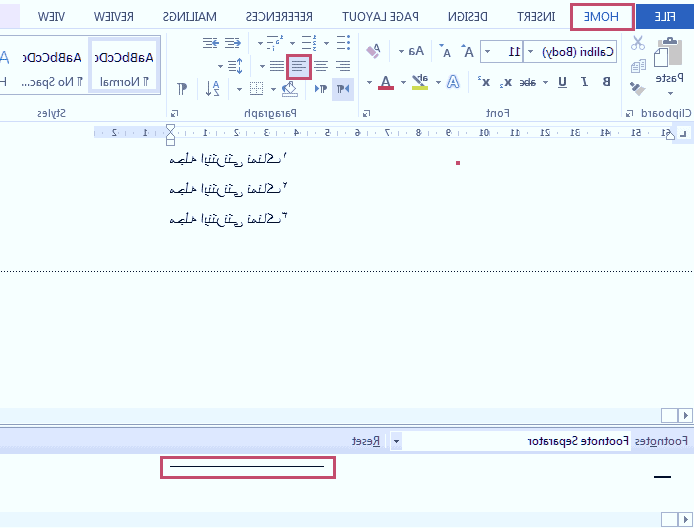Click the inactive text direction paragraph icon
This screenshot has width=694, height=528.
click(321, 89)
